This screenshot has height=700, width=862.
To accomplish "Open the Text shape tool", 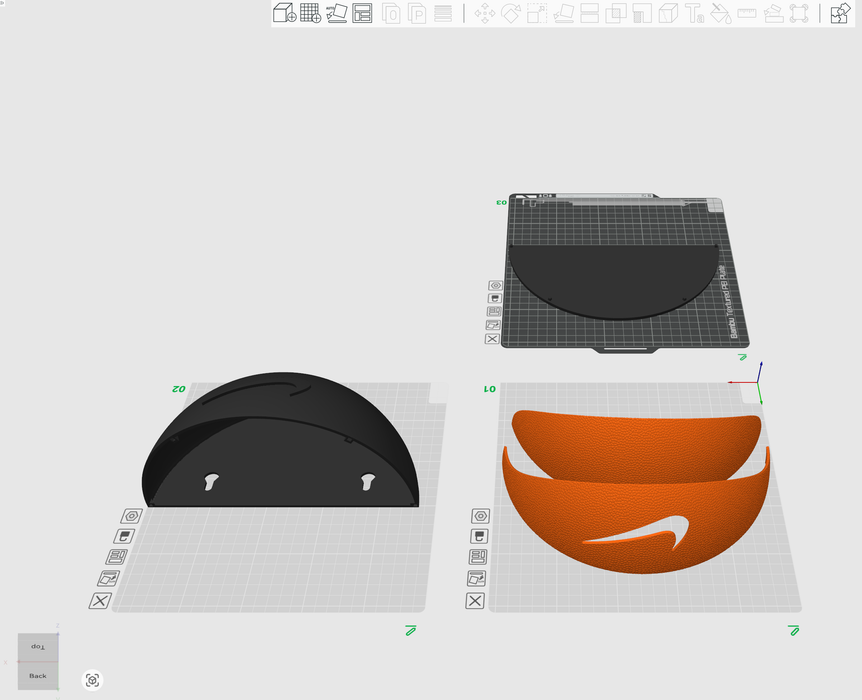I will [694, 13].
